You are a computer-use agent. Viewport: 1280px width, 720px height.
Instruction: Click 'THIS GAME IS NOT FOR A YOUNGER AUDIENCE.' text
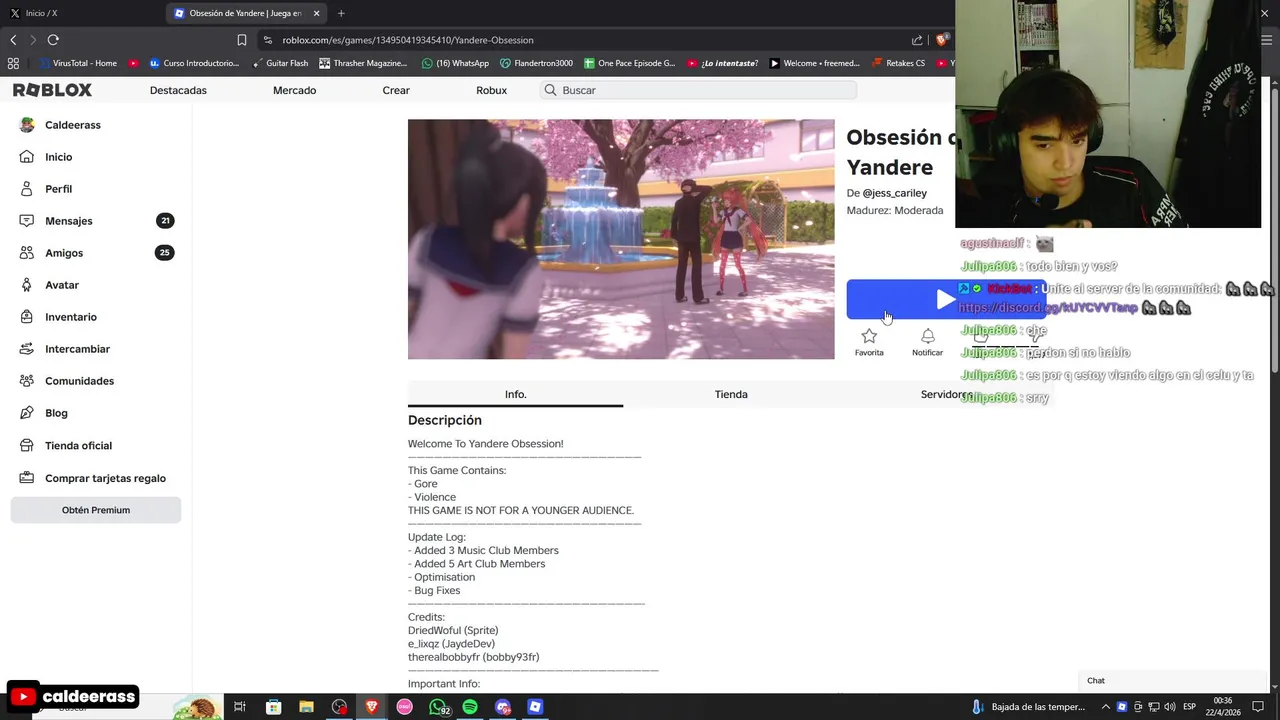click(x=521, y=510)
